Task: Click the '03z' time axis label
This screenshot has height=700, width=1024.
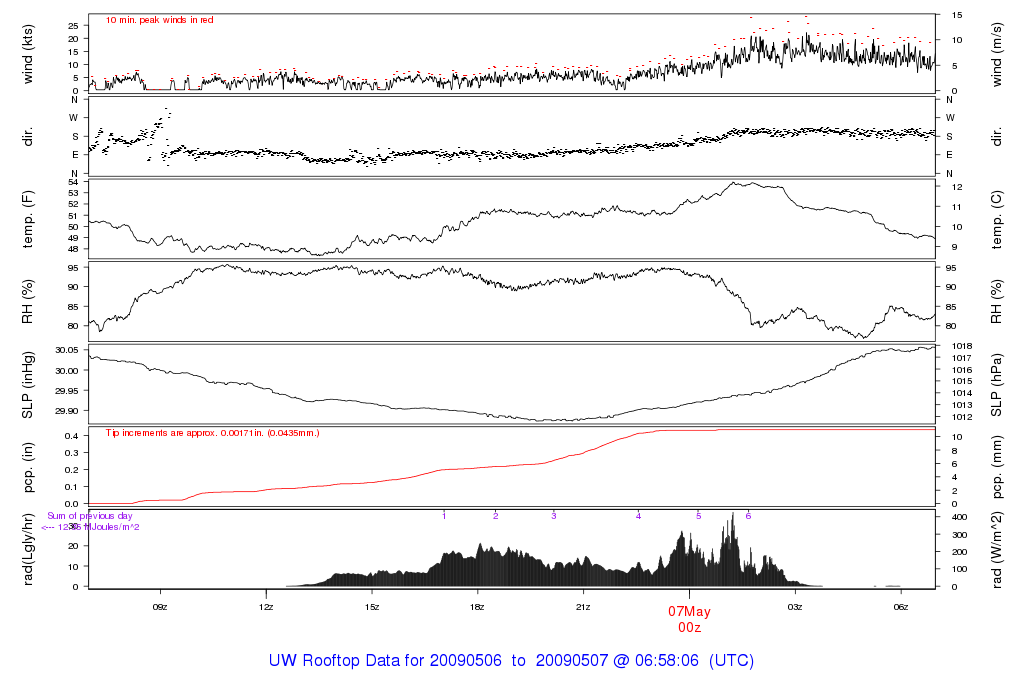Action: point(795,607)
